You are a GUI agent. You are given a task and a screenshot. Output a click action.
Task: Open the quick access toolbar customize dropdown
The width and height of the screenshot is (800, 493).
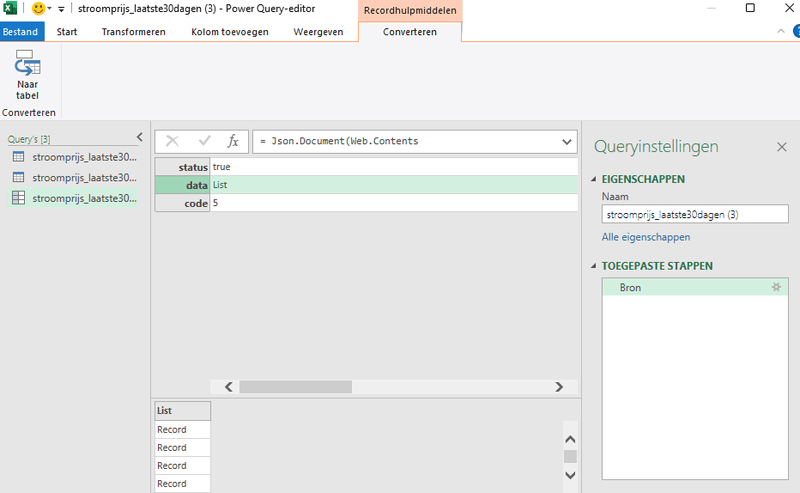click(x=61, y=9)
